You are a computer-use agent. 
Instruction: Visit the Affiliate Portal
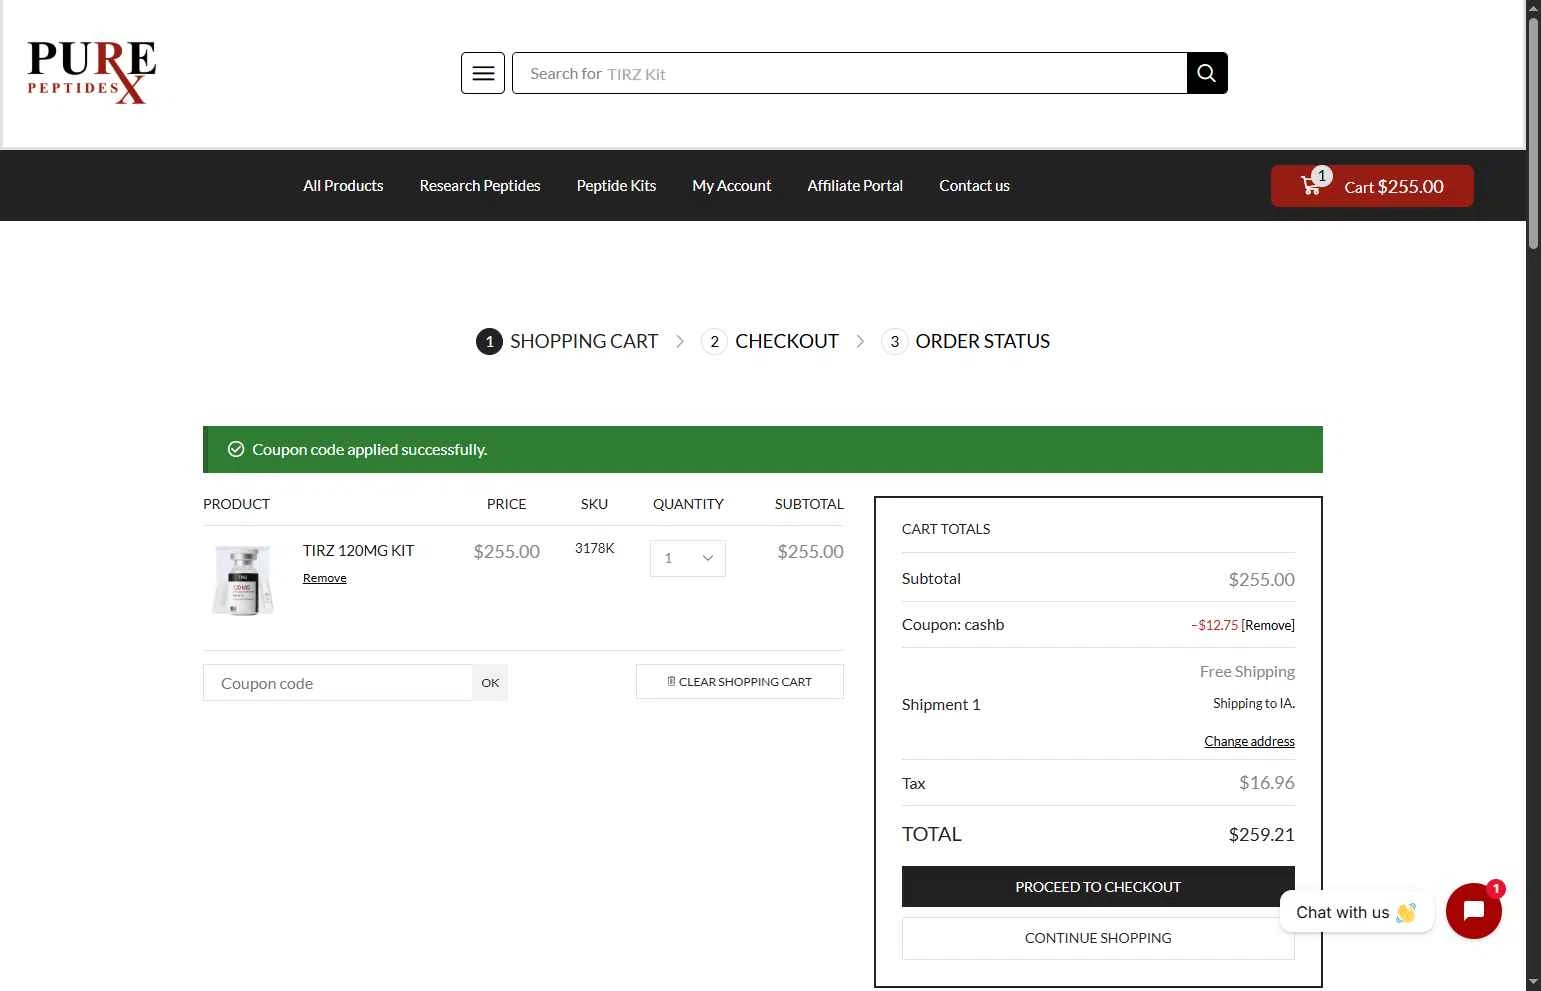pyautogui.click(x=855, y=186)
